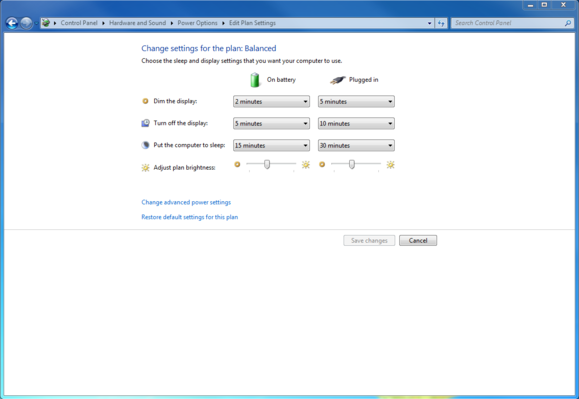This screenshot has width=579, height=399.
Task: Go to Power Options in the breadcrumb
Action: (198, 23)
